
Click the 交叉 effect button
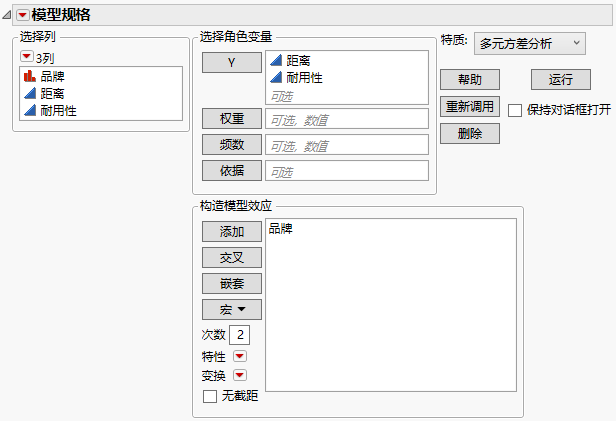pos(232,257)
